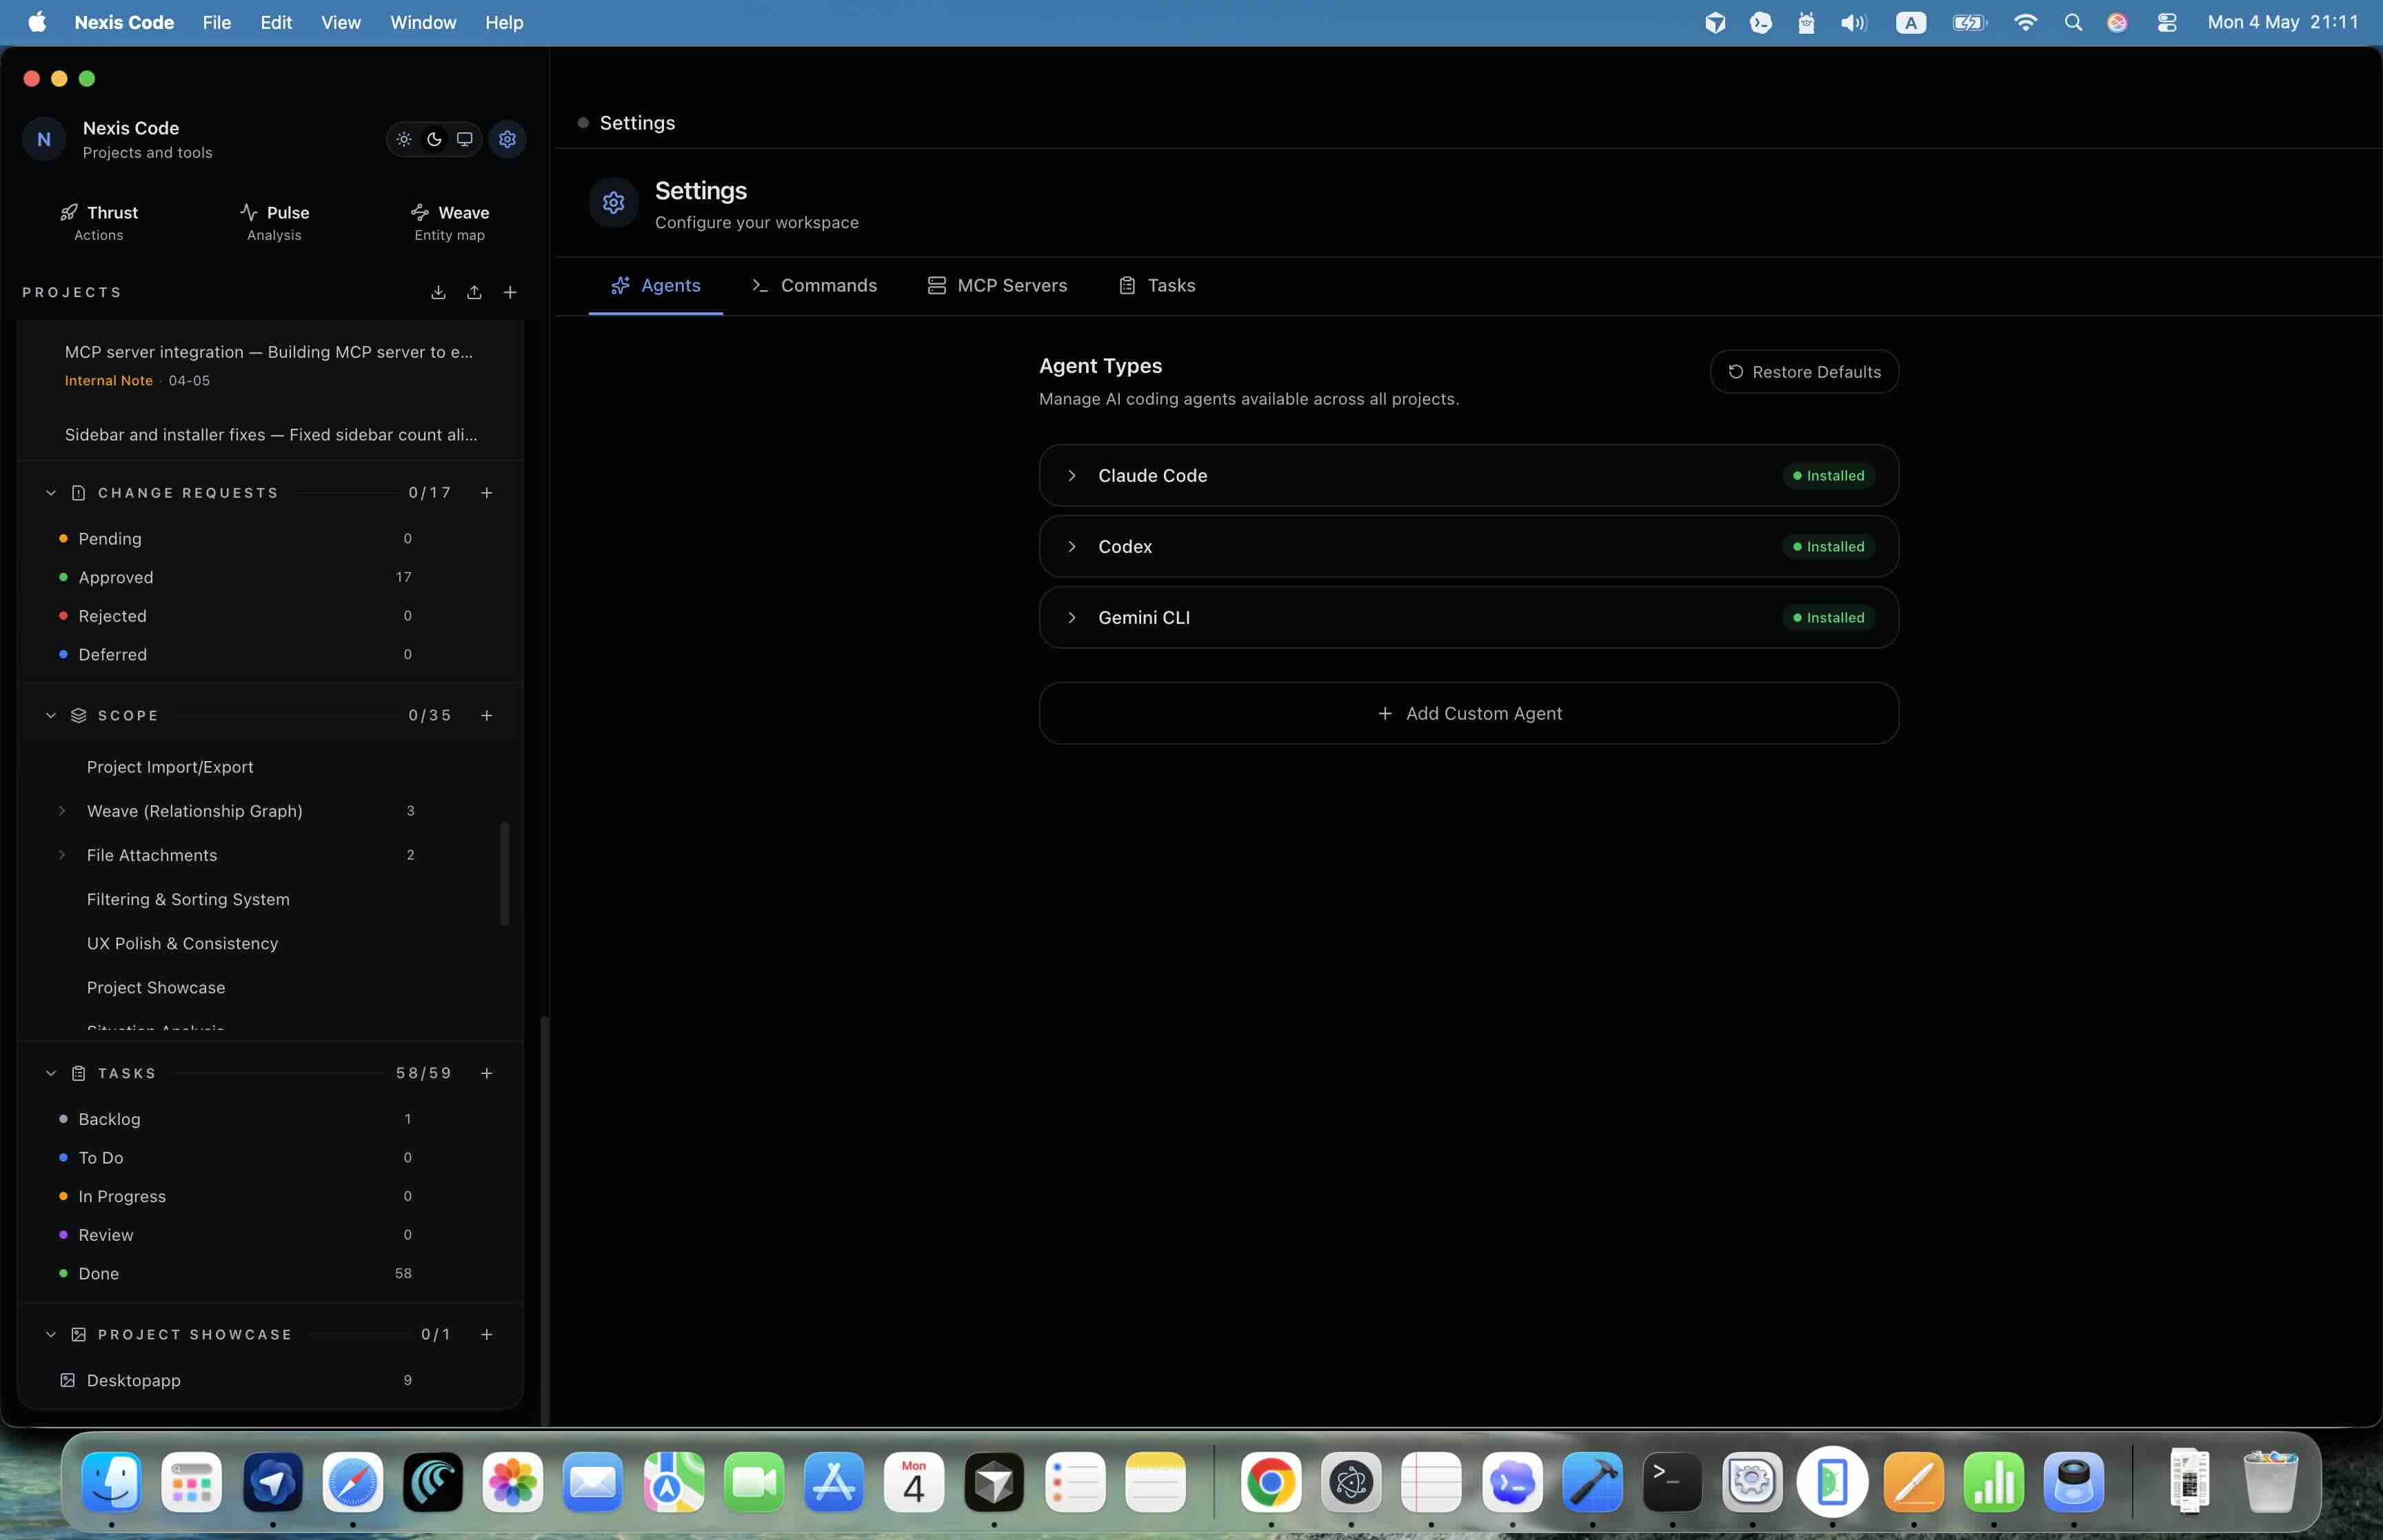This screenshot has height=1540, width=2383.
Task: Switch to the Tasks settings tab
Action: [x=1157, y=285]
